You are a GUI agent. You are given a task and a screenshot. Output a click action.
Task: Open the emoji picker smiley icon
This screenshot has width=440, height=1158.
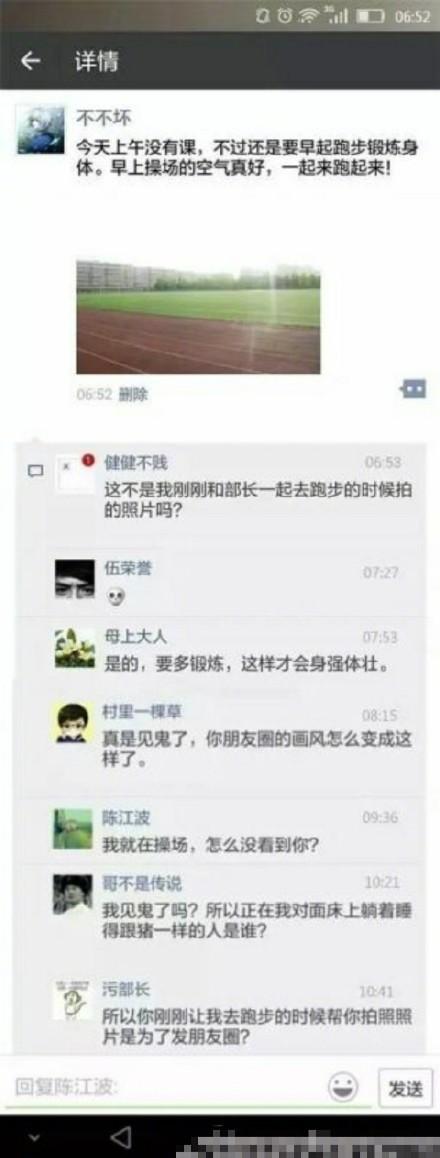point(343,1087)
